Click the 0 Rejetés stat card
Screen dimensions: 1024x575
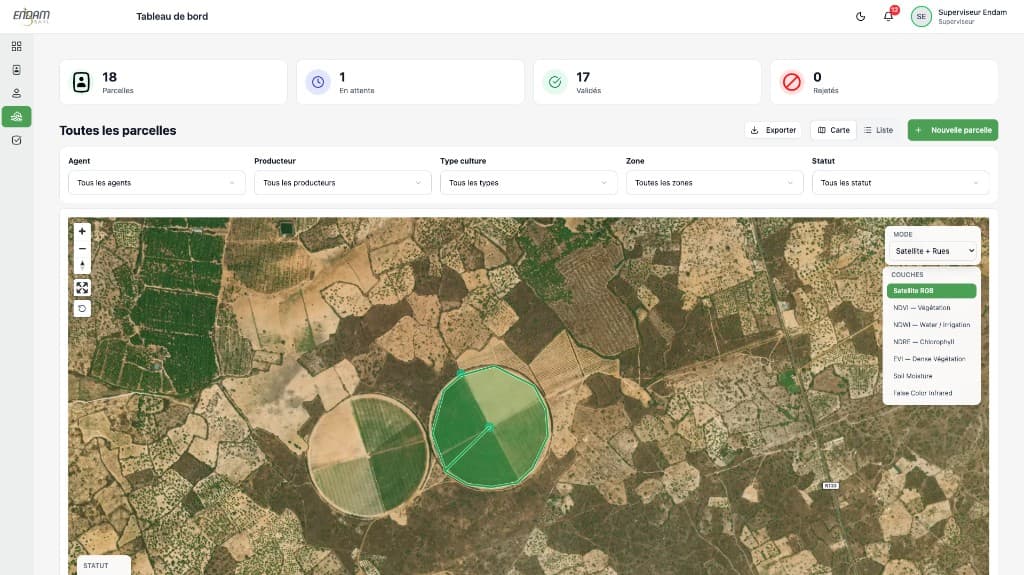pyautogui.click(x=884, y=82)
